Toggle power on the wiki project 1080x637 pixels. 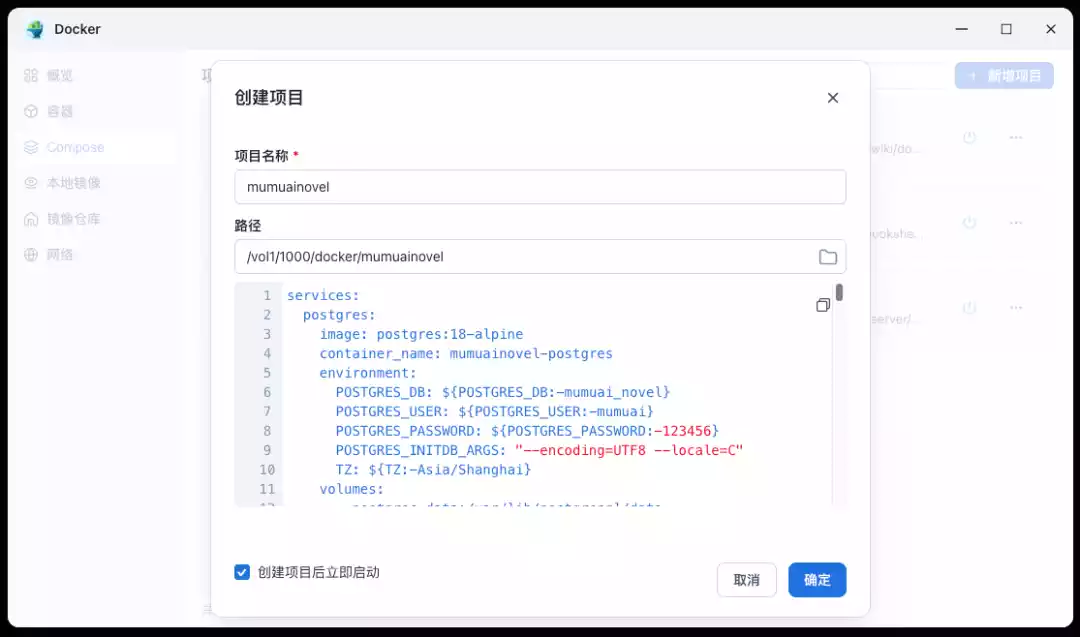pos(970,137)
